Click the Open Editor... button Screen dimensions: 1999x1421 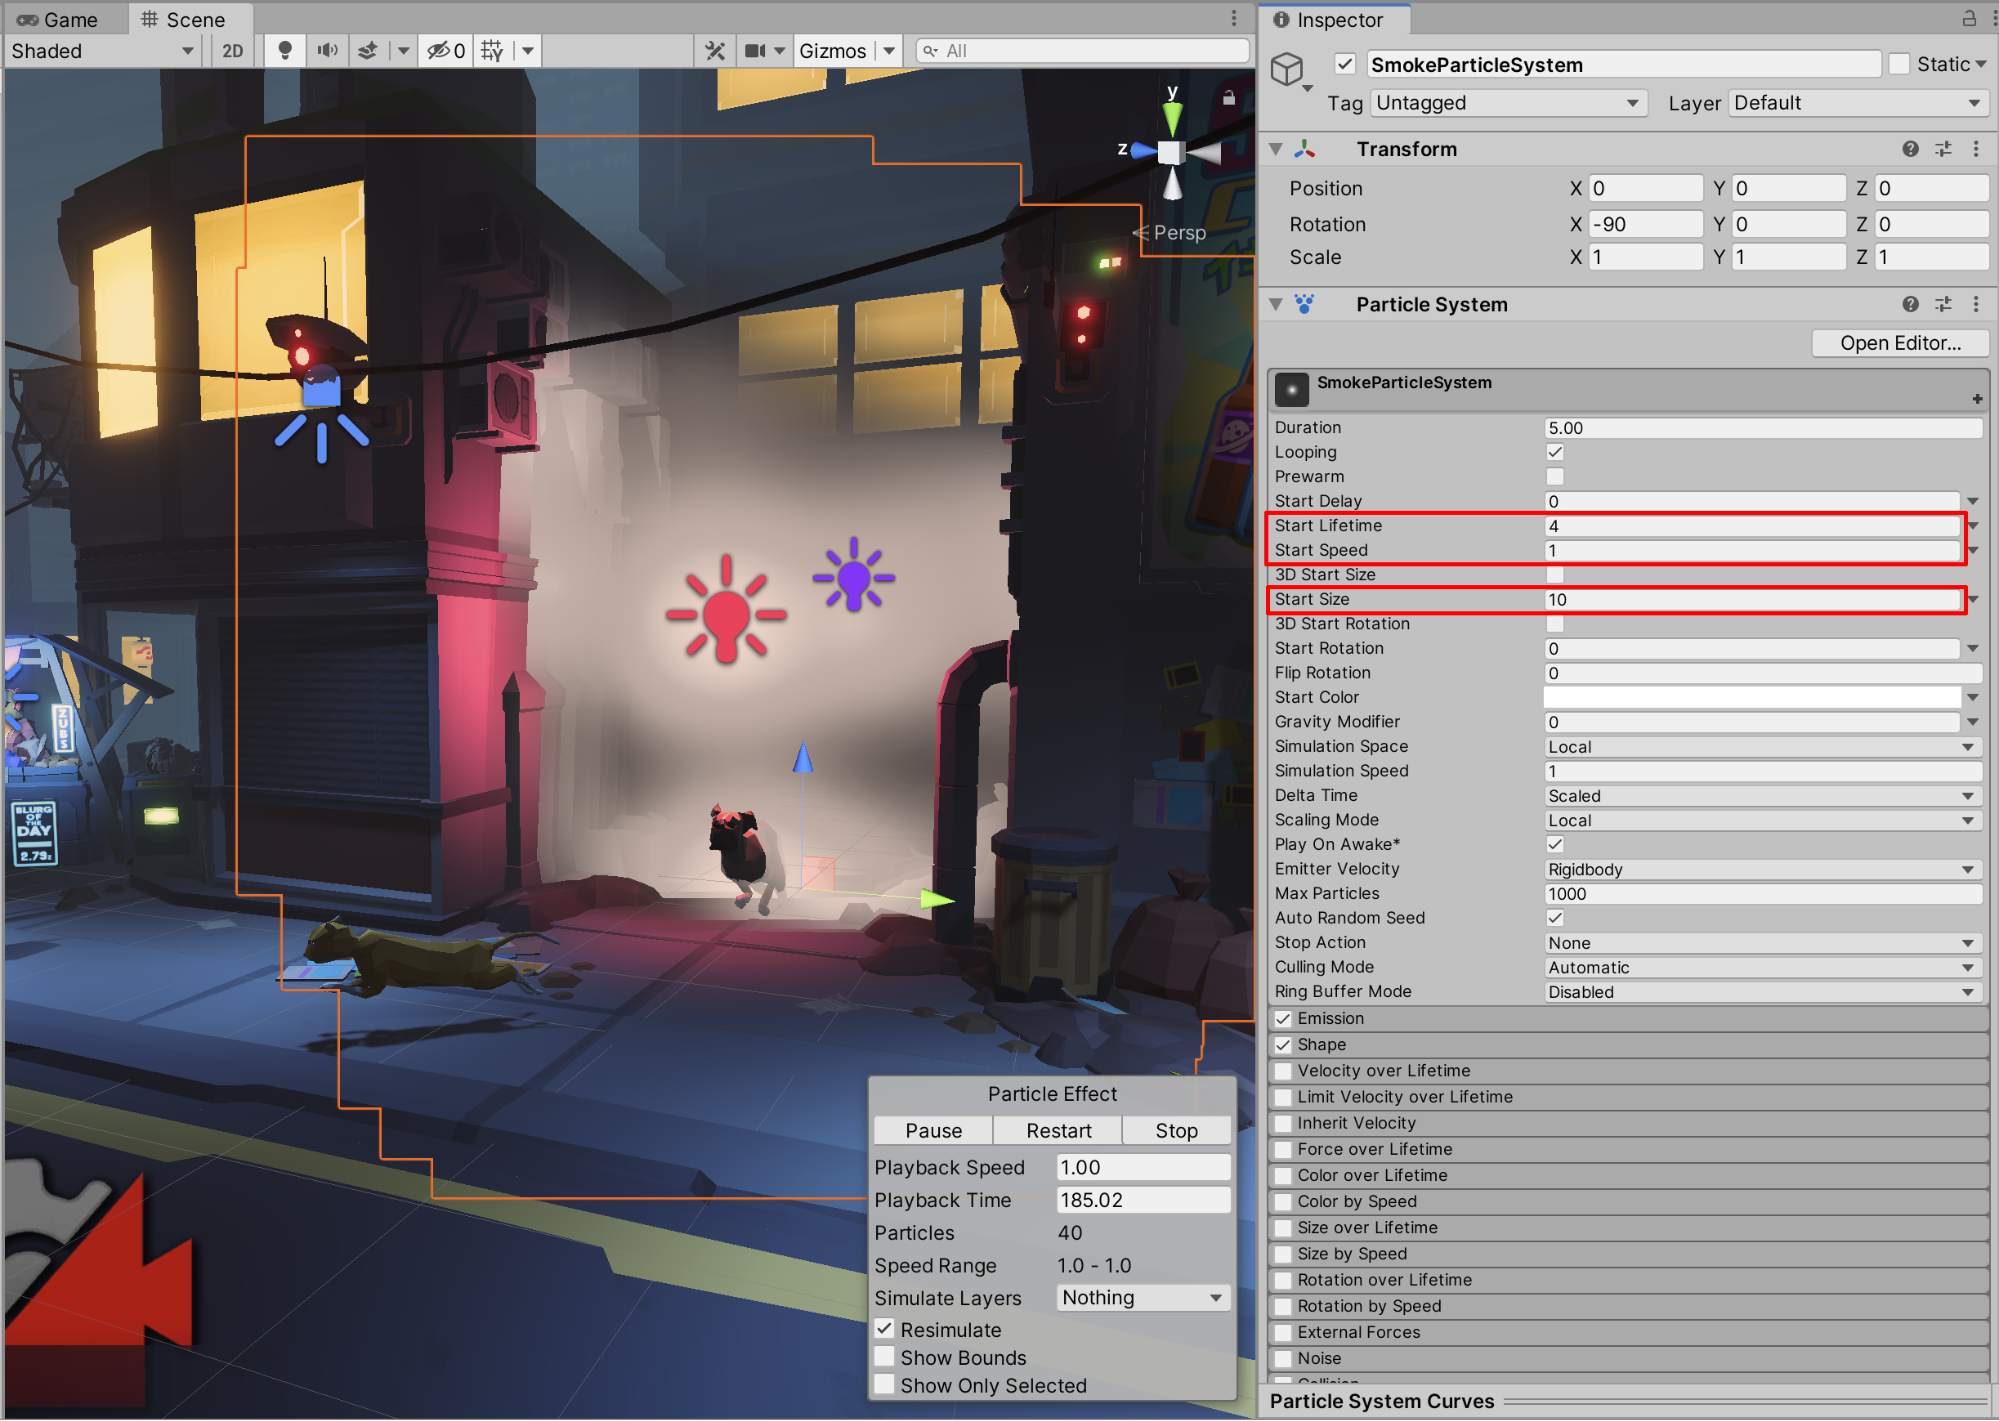pyautogui.click(x=1899, y=343)
